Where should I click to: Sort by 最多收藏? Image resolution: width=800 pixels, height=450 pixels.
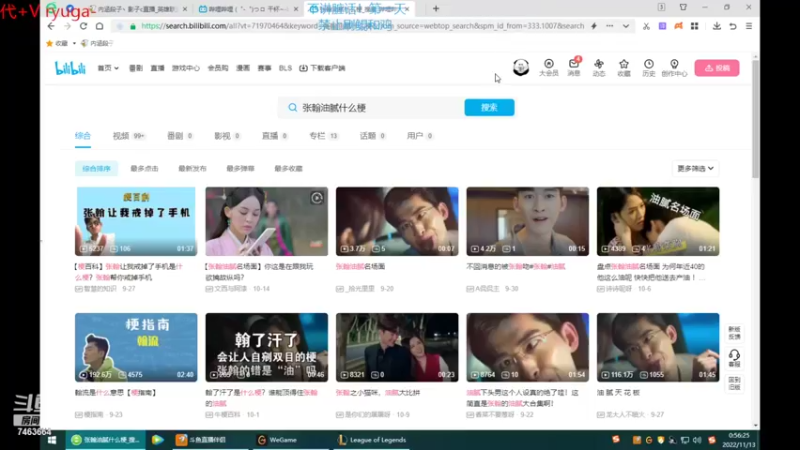point(288,168)
